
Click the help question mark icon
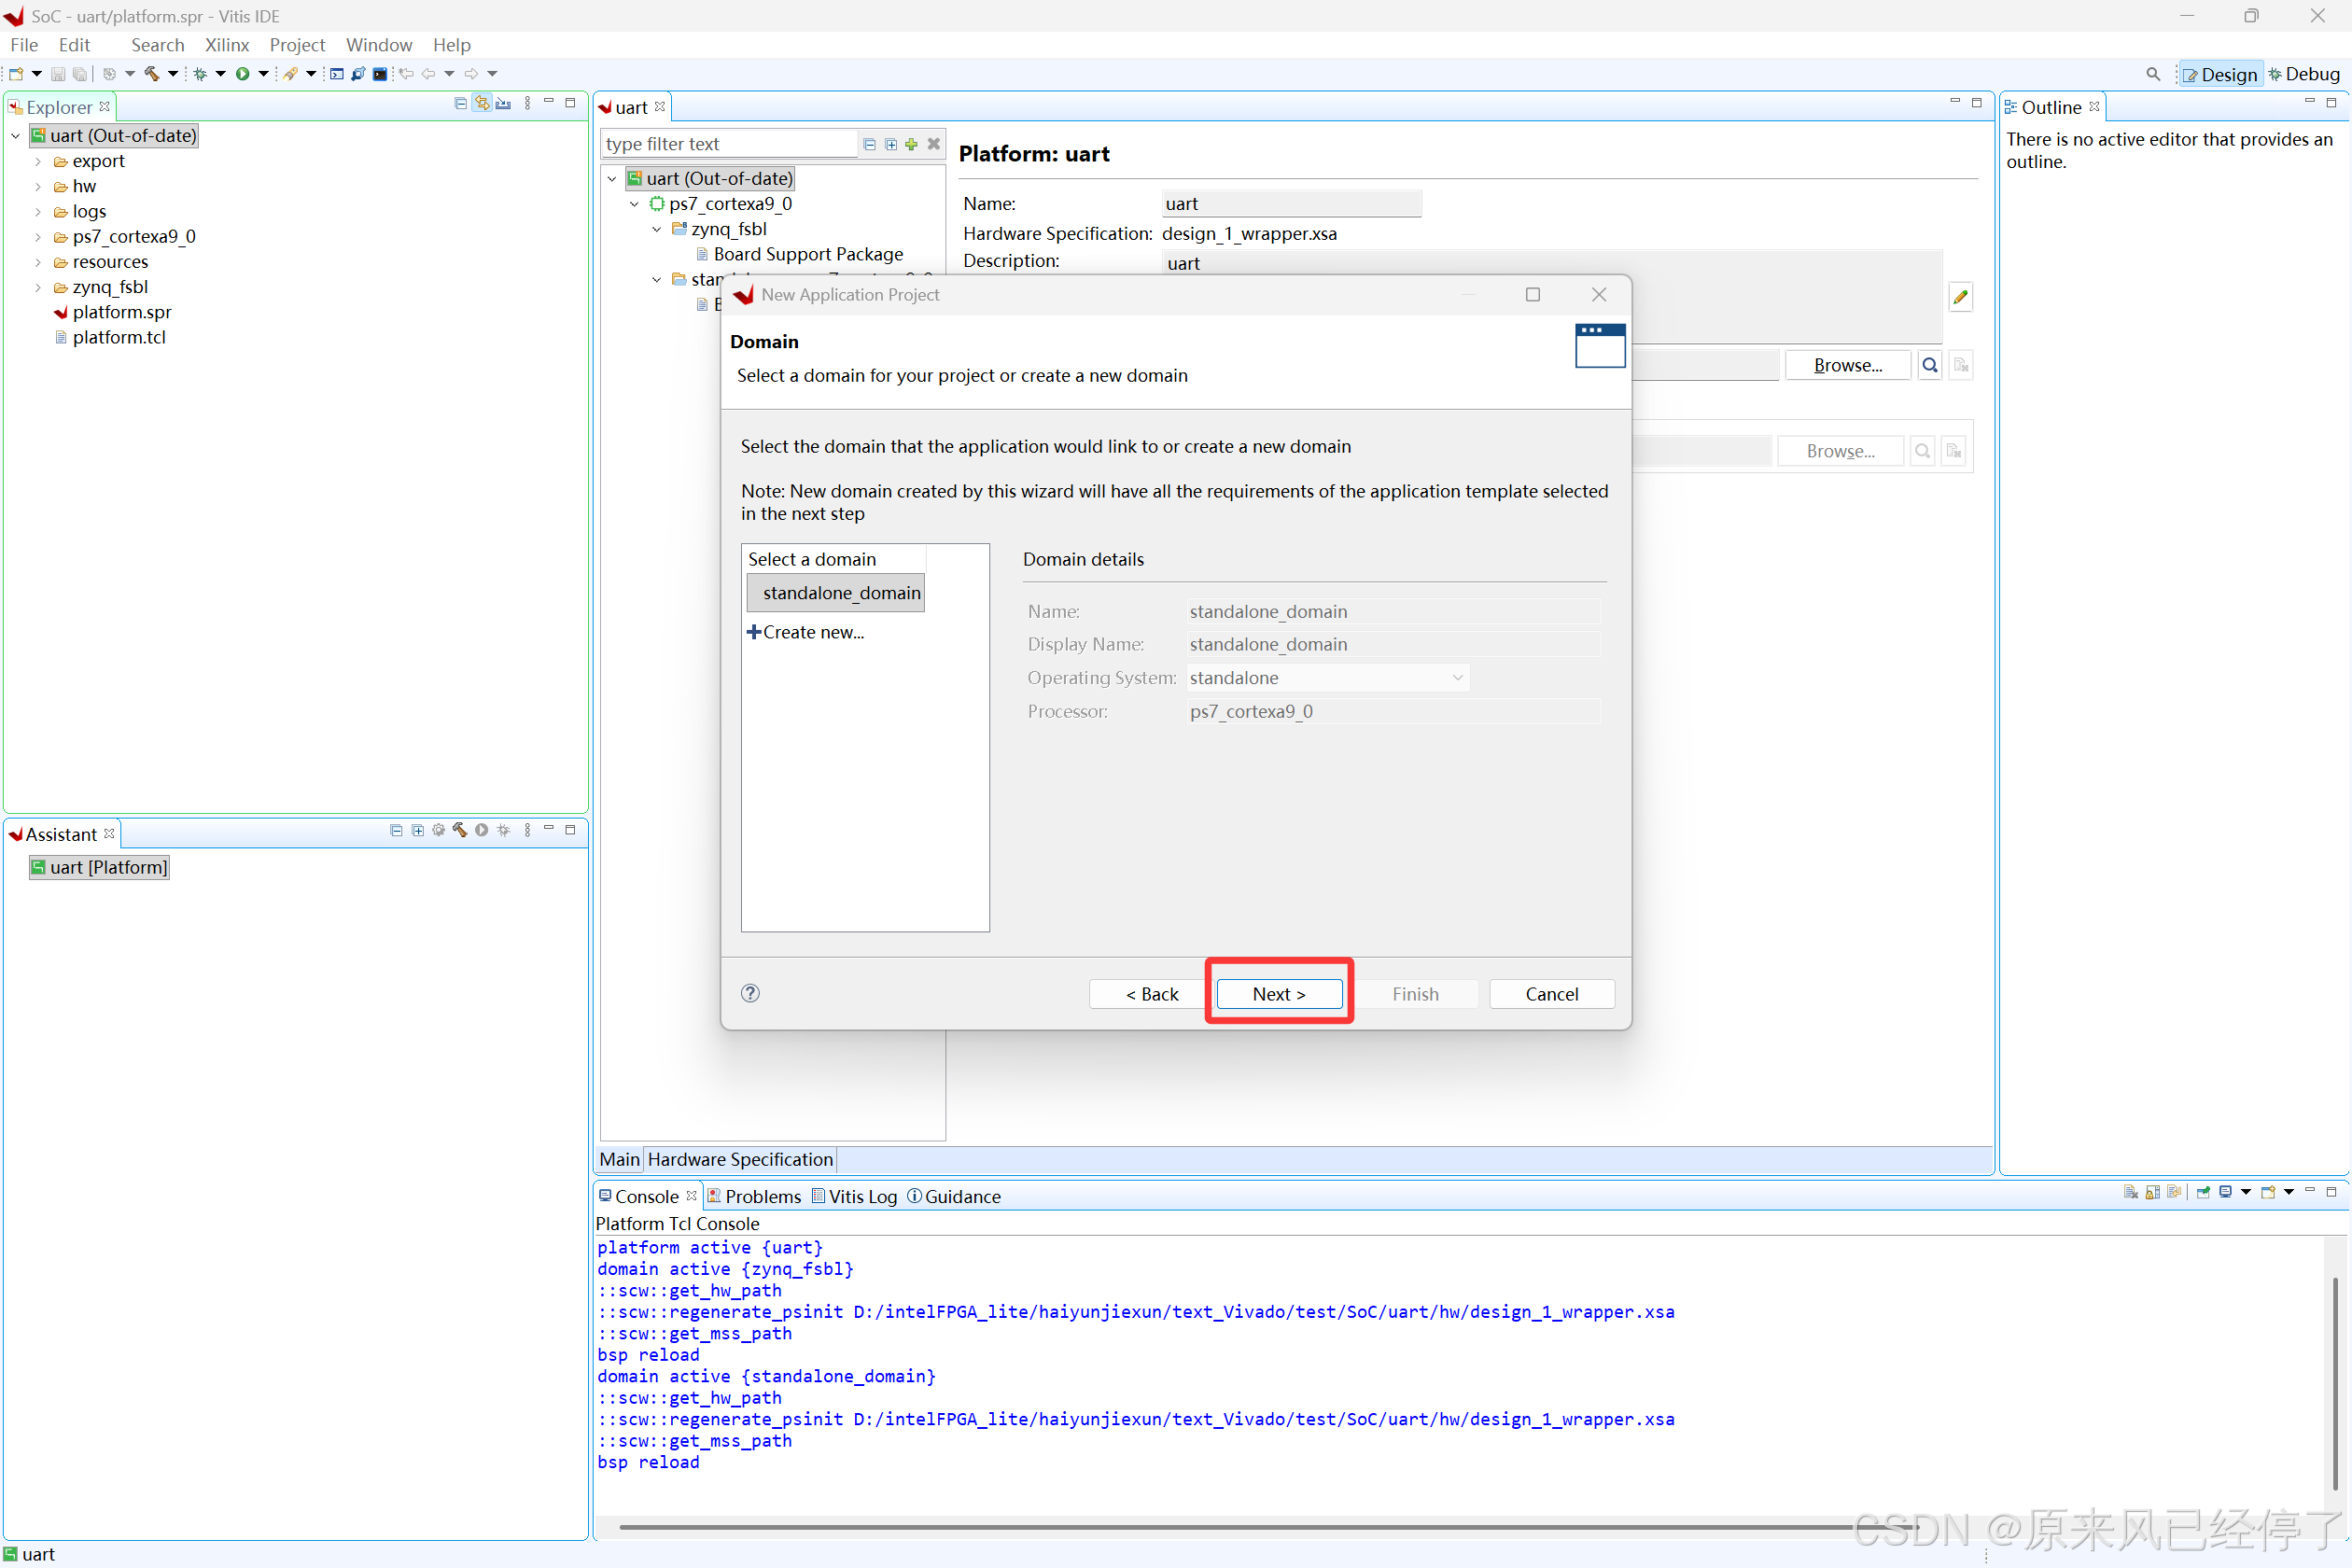pyautogui.click(x=750, y=993)
